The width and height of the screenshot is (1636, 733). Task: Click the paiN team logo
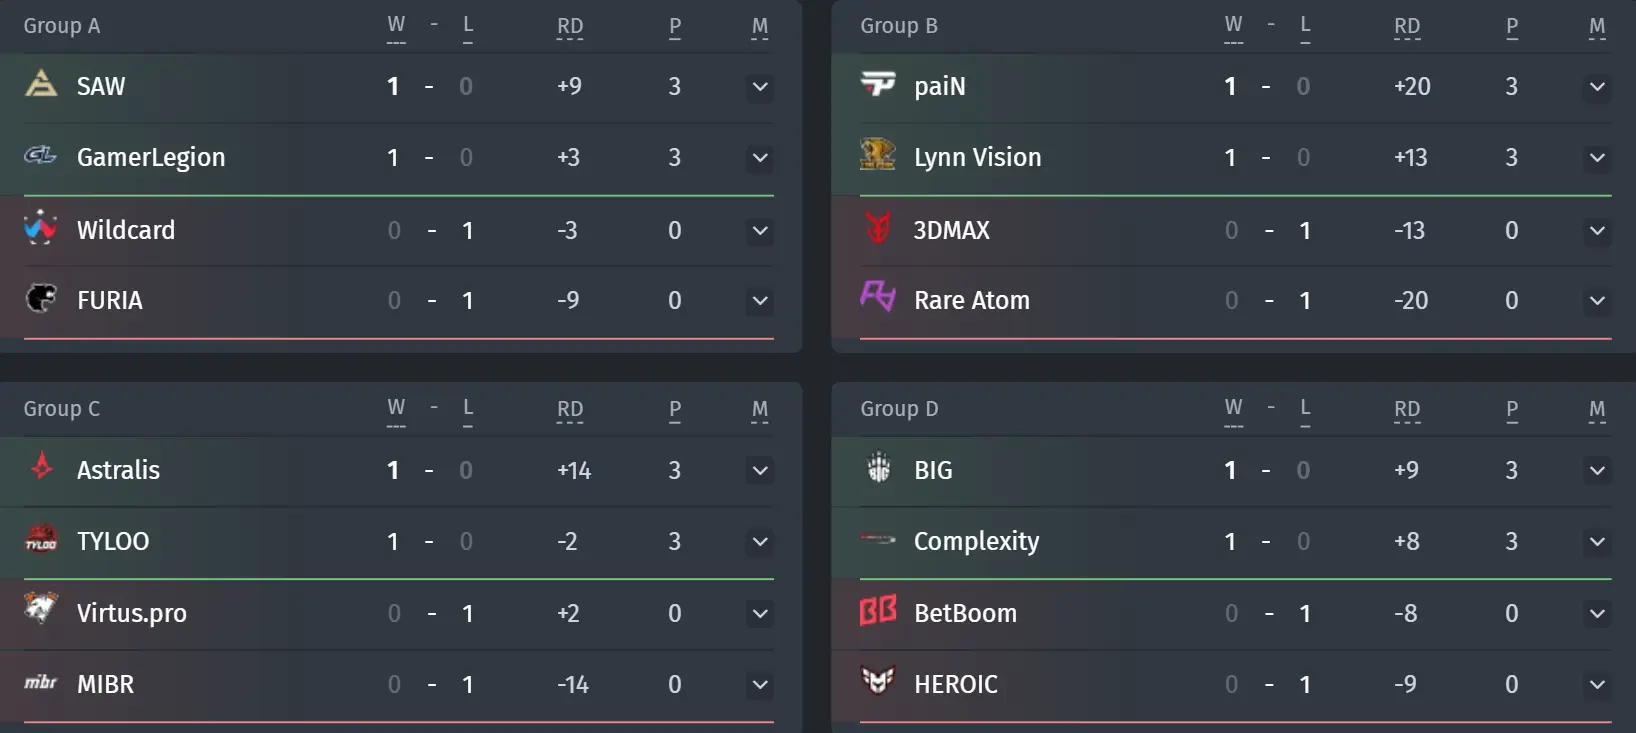878,84
